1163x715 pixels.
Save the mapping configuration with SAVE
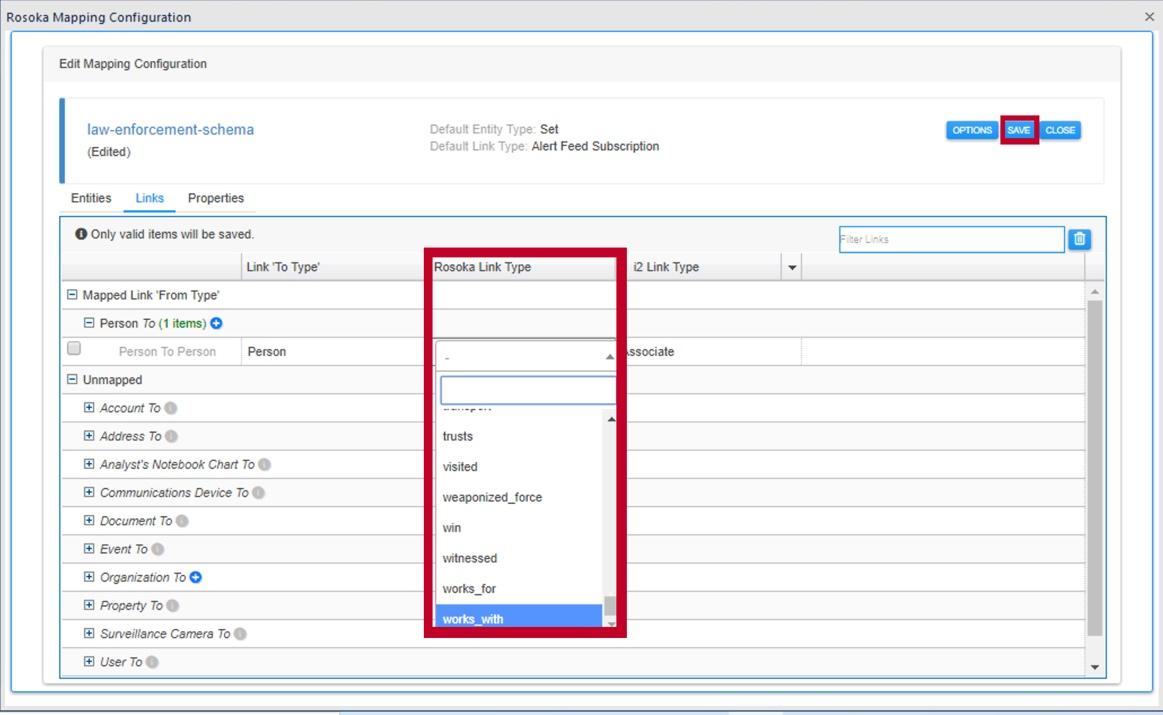click(1018, 129)
